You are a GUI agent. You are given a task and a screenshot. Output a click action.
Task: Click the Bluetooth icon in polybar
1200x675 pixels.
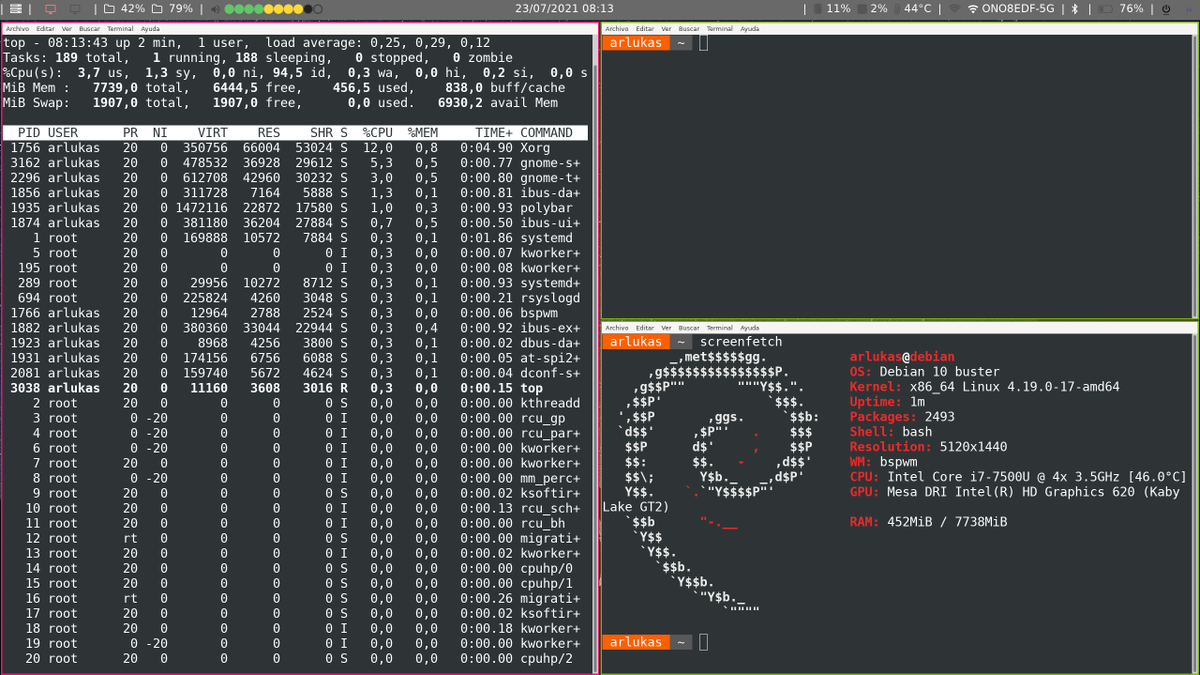coord(1075,9)
